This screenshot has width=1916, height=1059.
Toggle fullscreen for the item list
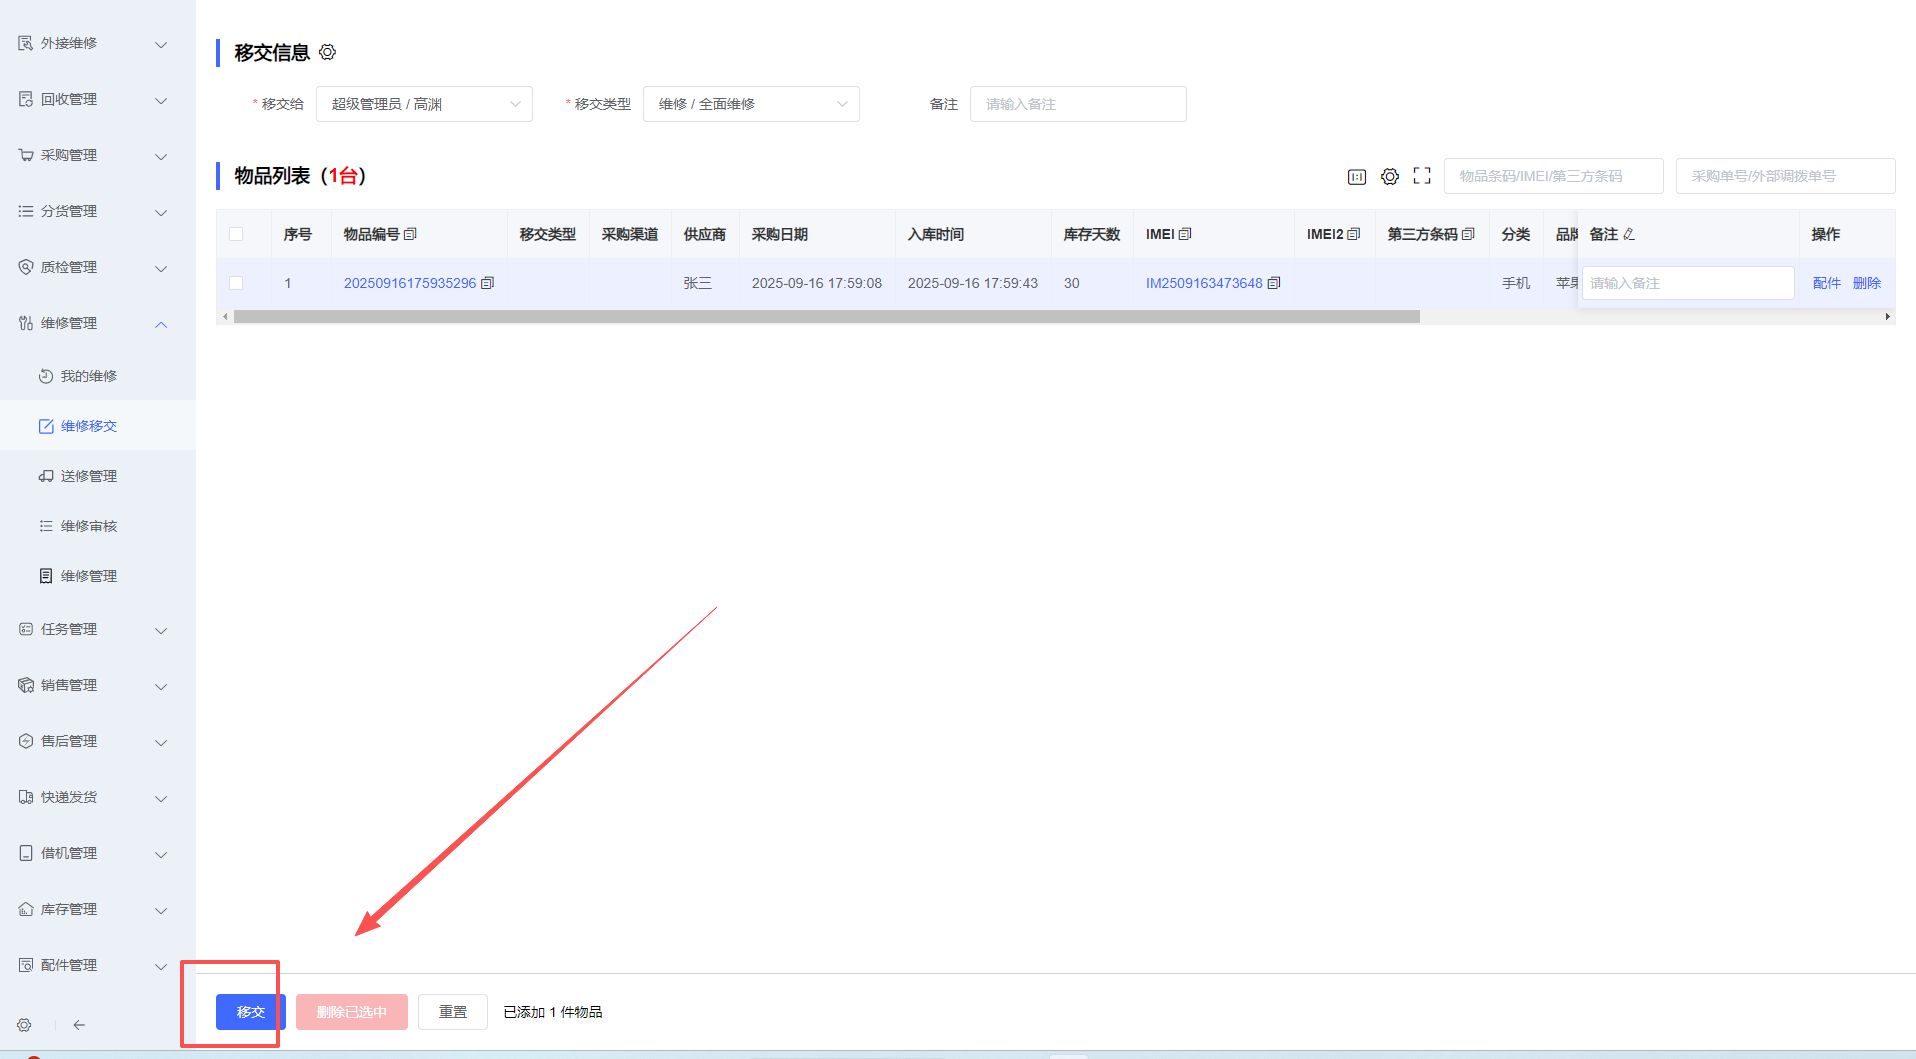[1422, 176]
